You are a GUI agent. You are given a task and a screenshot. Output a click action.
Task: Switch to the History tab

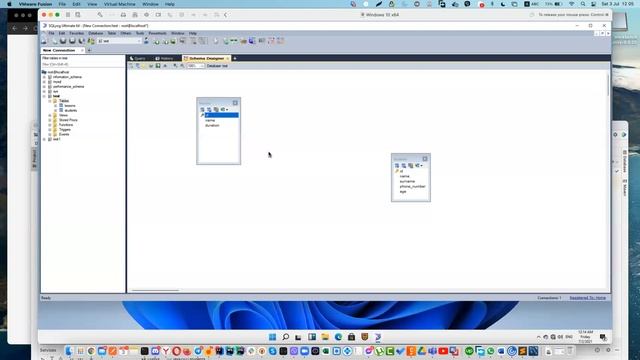[165, 58]
